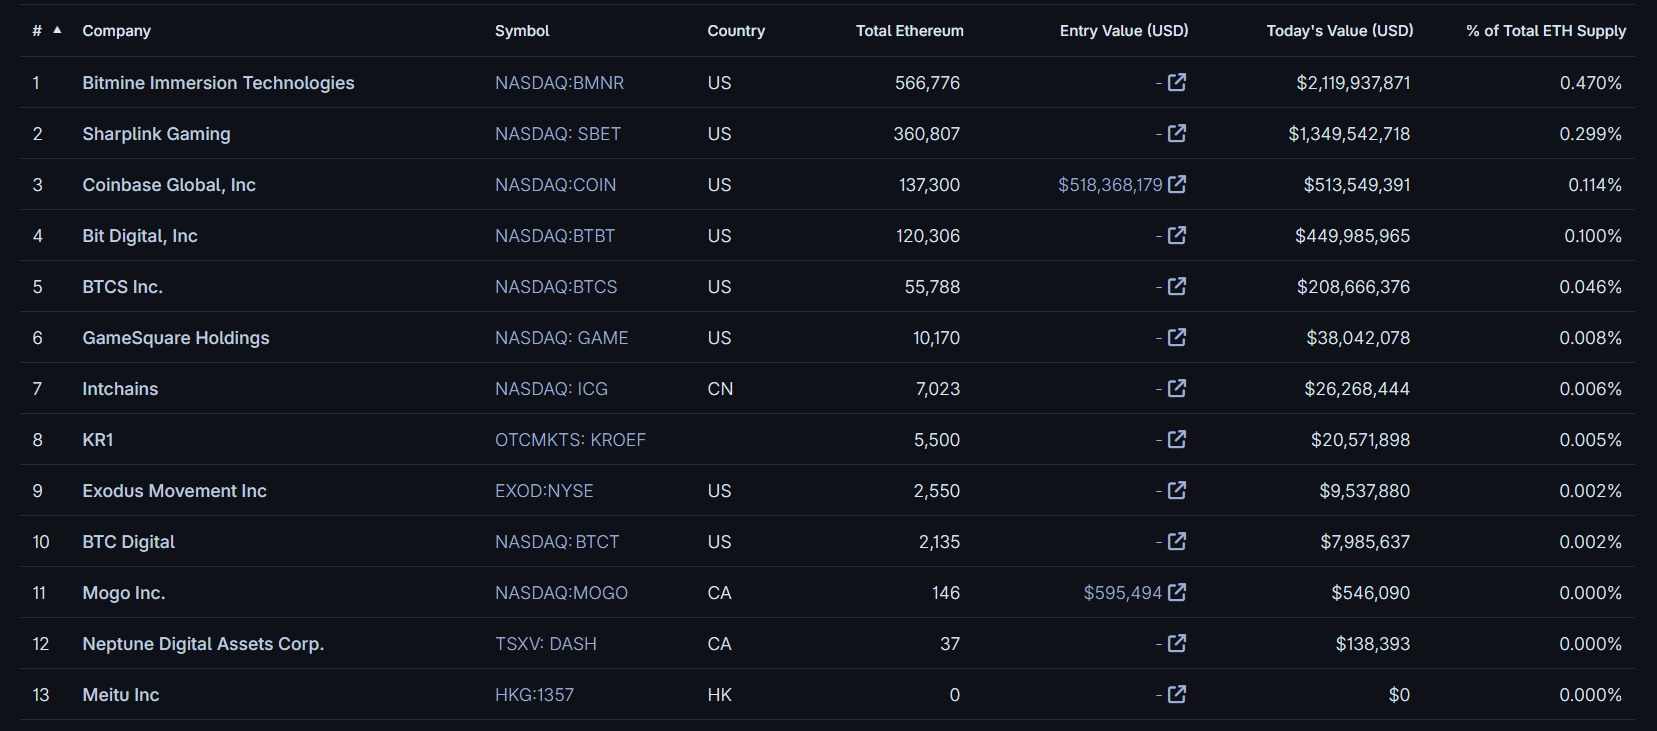Click the TSXV: DASH symbol link
Image resolution: width=1657 pixels, height=731 pixels.
tap(545, 644)
